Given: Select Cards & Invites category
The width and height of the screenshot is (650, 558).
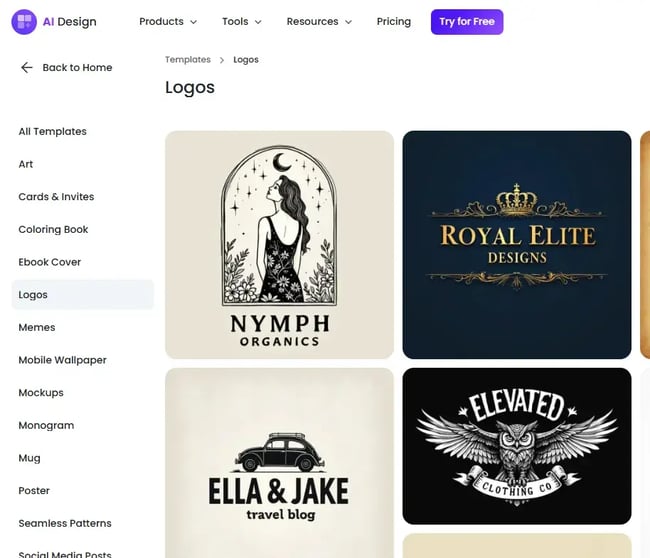Looking at the screenshot, I should coord(56,197).
